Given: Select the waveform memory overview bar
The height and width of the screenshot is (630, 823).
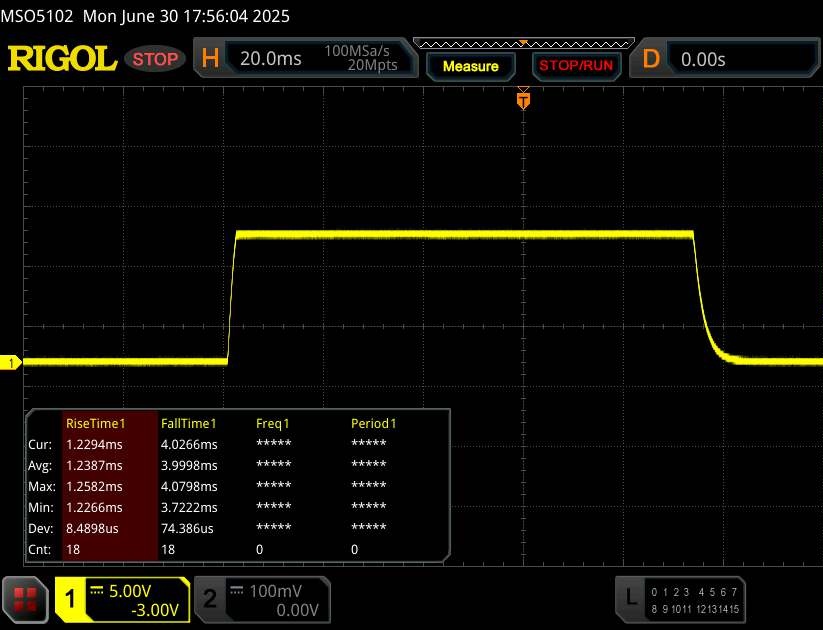Looking at the screenshot, I should tap(524, 43).
